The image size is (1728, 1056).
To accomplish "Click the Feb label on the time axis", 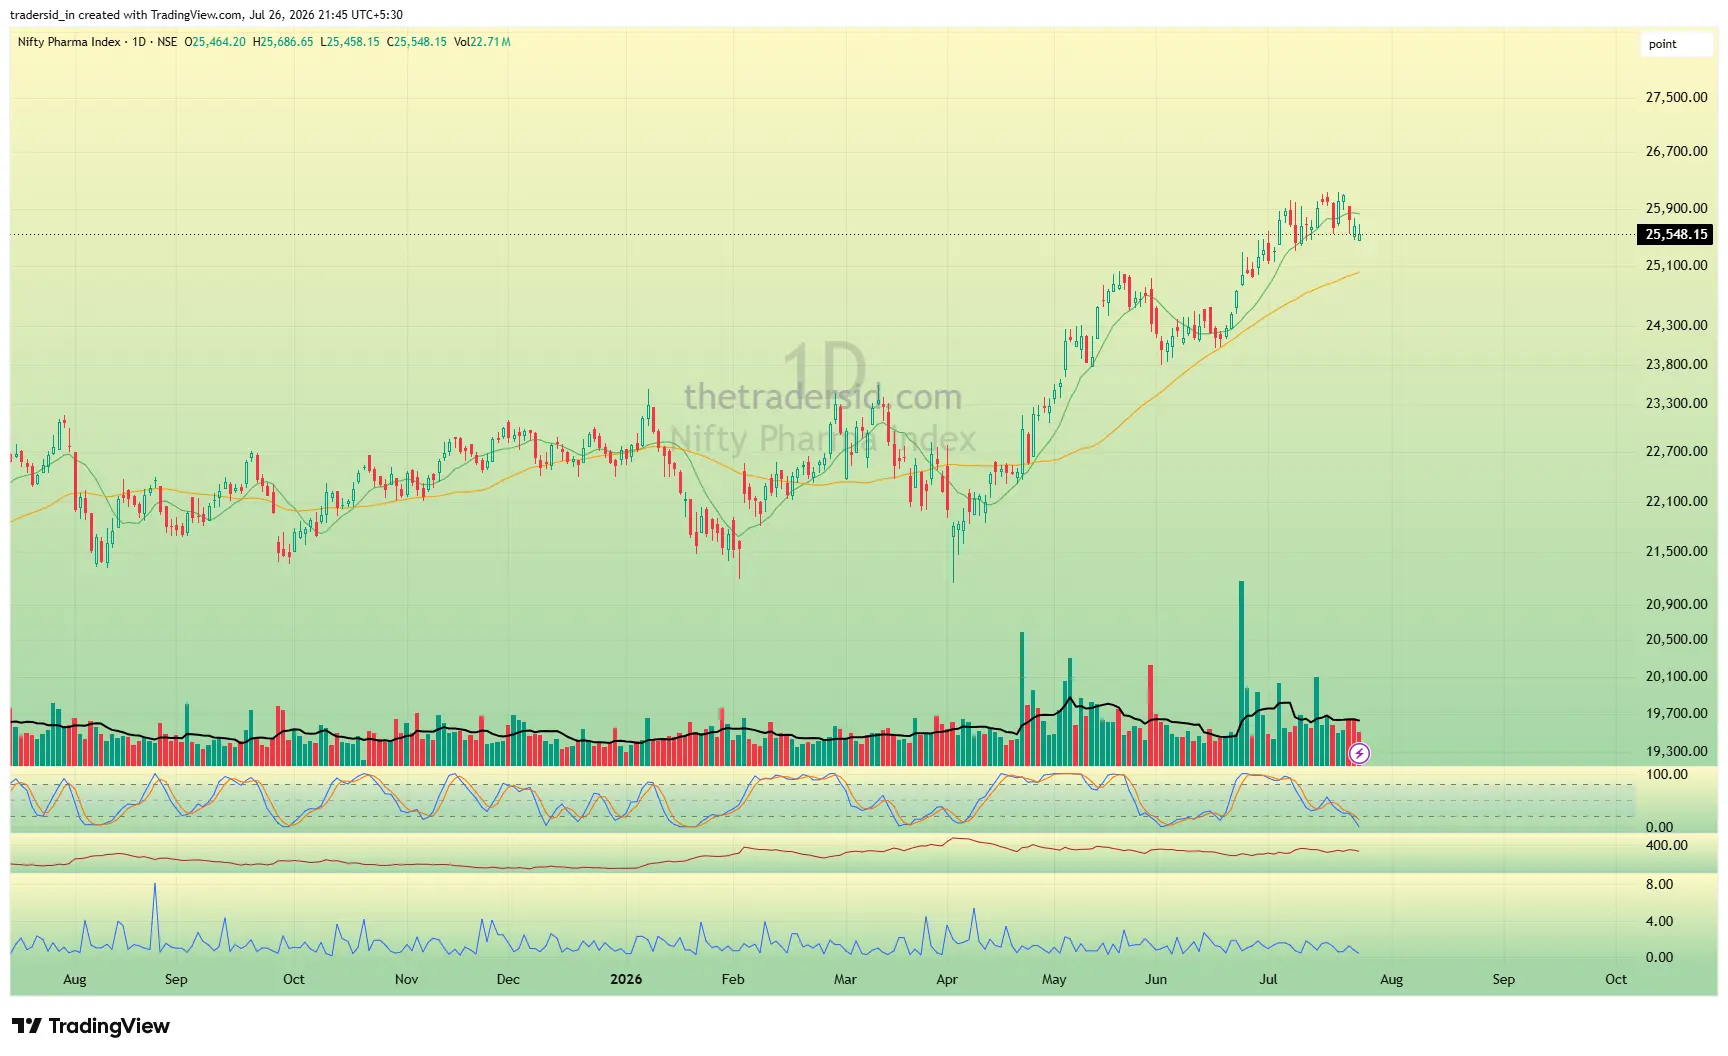I will 733,979.
